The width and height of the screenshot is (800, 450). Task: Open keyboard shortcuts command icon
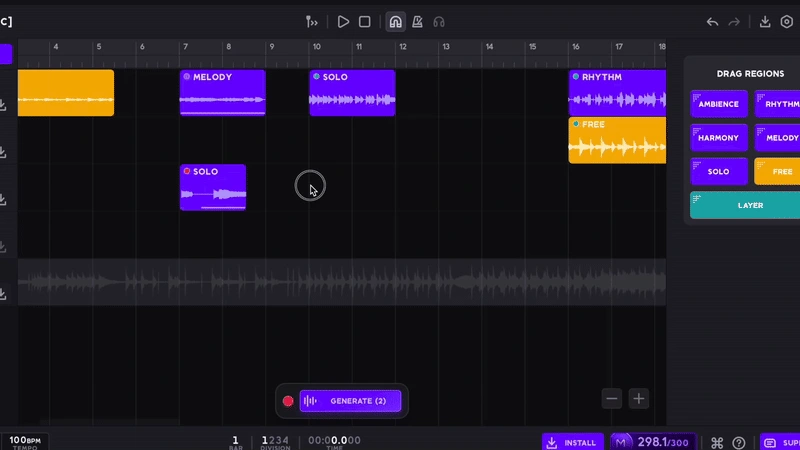click(717, 442)
